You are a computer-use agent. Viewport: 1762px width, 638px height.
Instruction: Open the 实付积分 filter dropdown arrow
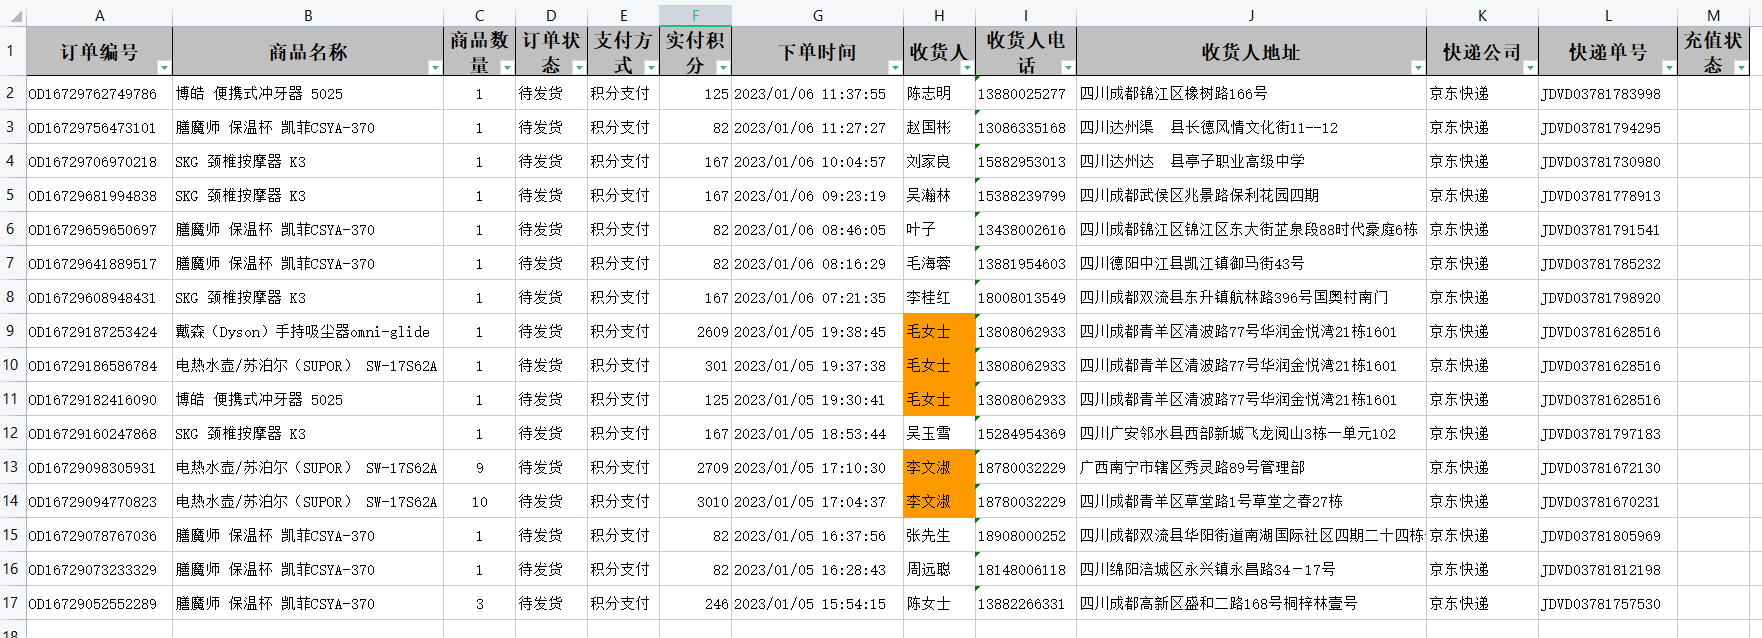(x=723, y=67)
